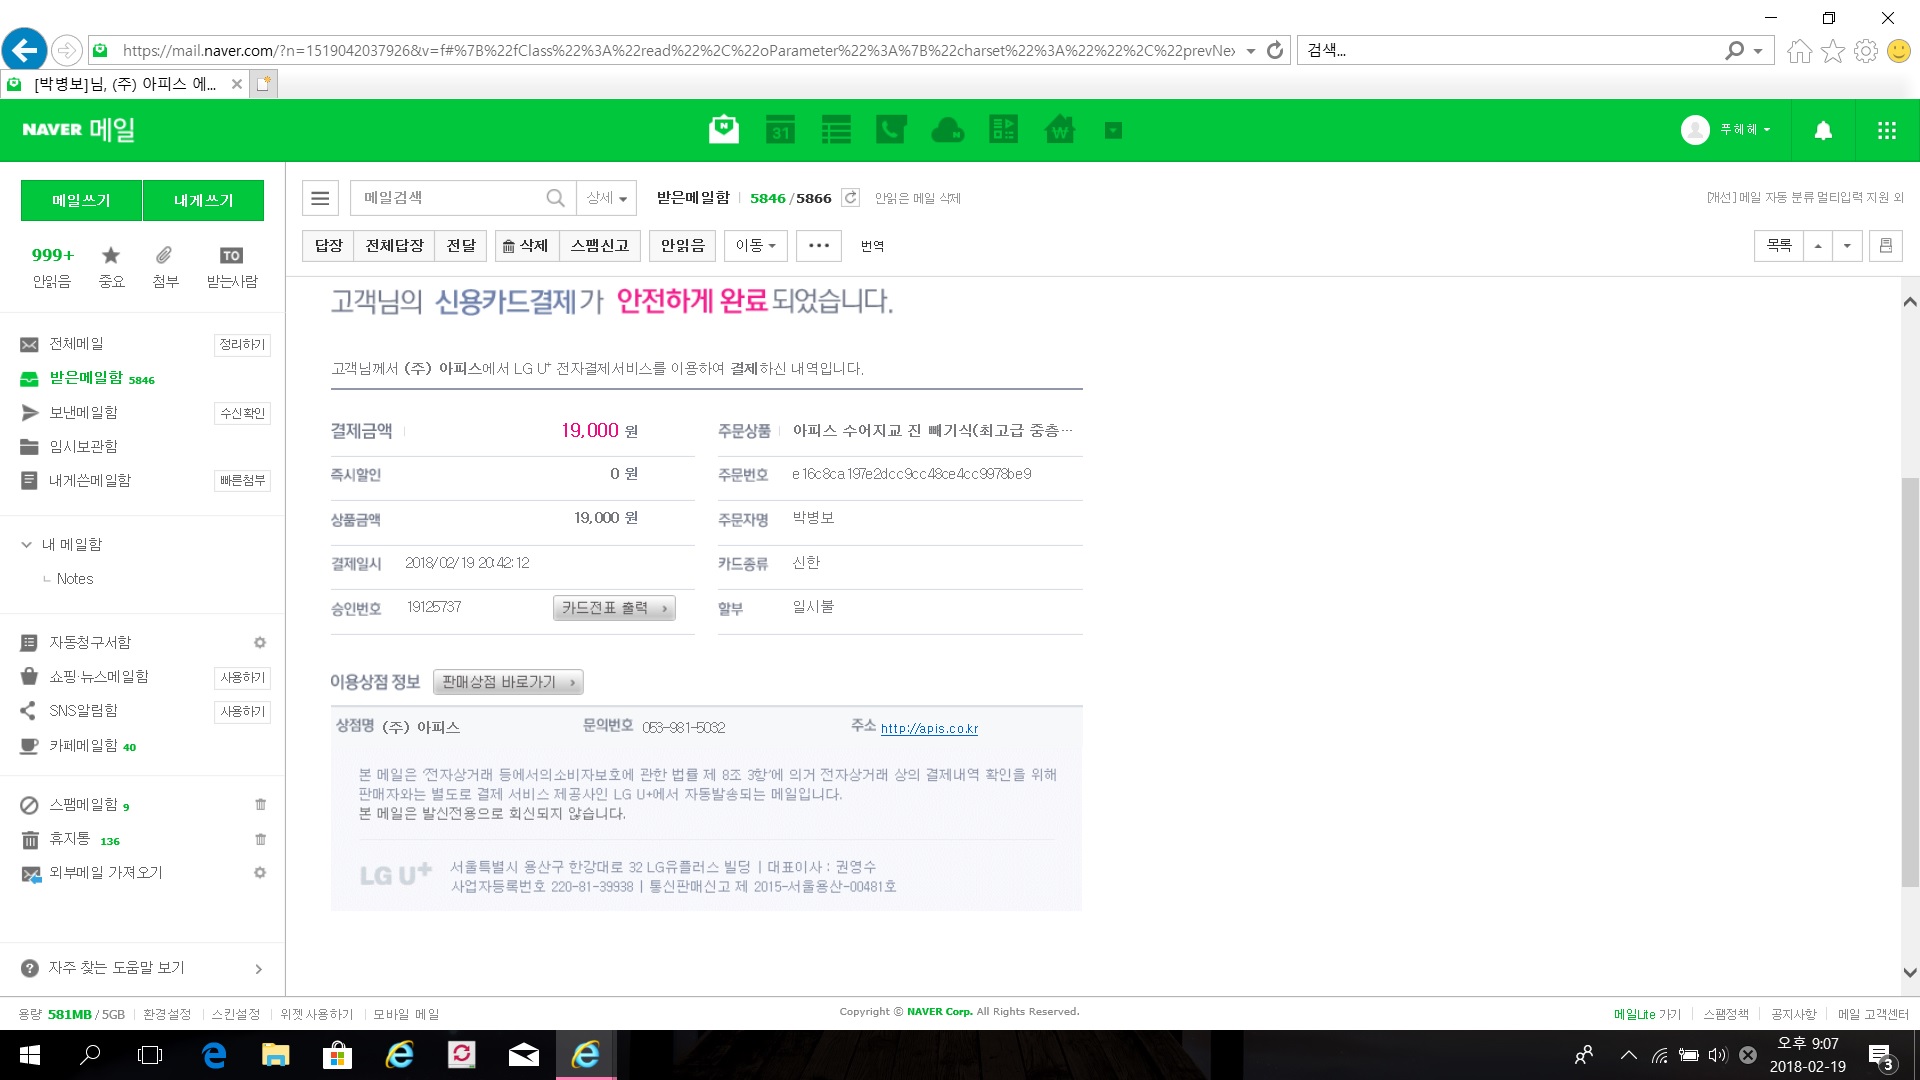Expand more services arrow in top bar
Image resolution: width=1920 pixels, height=1080 pixels.
pos(1113,130)
